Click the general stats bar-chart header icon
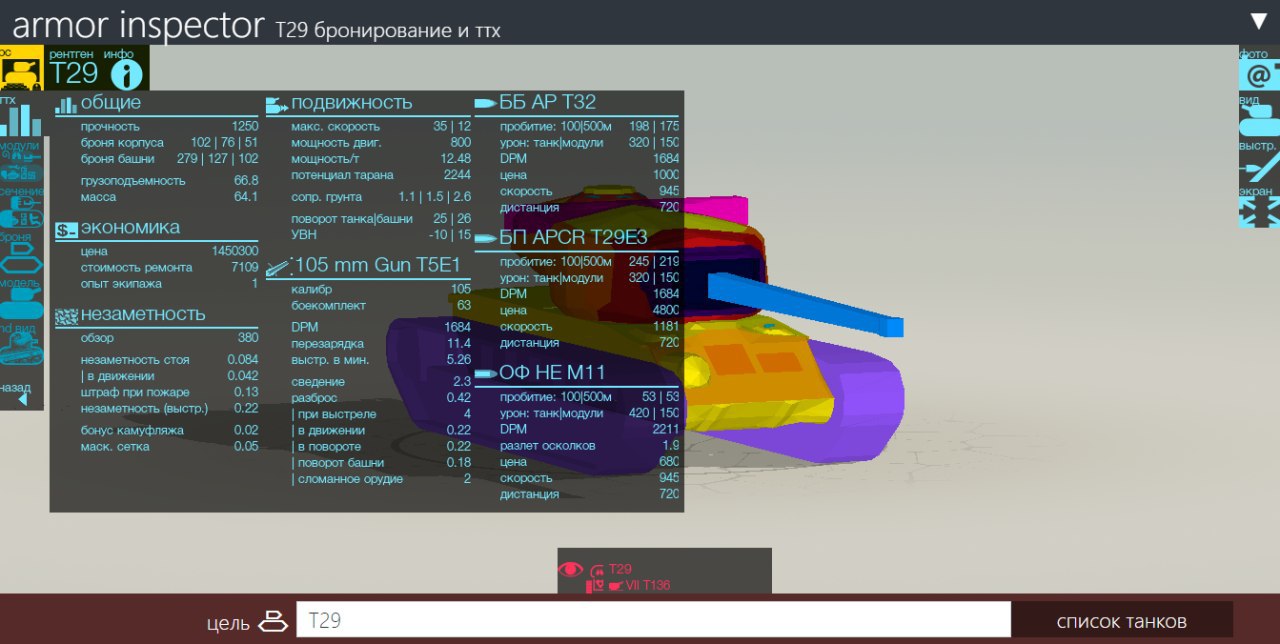Image resolution: width=1280 pixels, height=644 pixels. [66, 105]
